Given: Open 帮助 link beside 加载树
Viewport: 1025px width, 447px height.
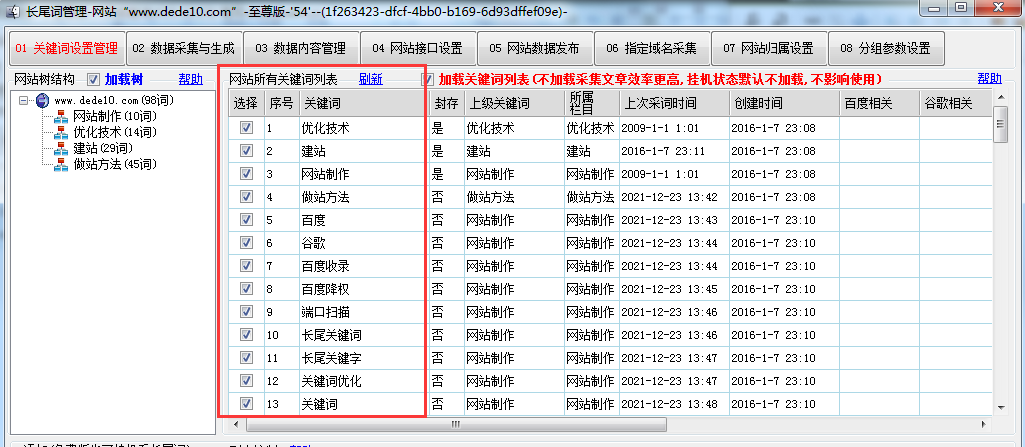Looking at the screenshot, I should point(190,80).
